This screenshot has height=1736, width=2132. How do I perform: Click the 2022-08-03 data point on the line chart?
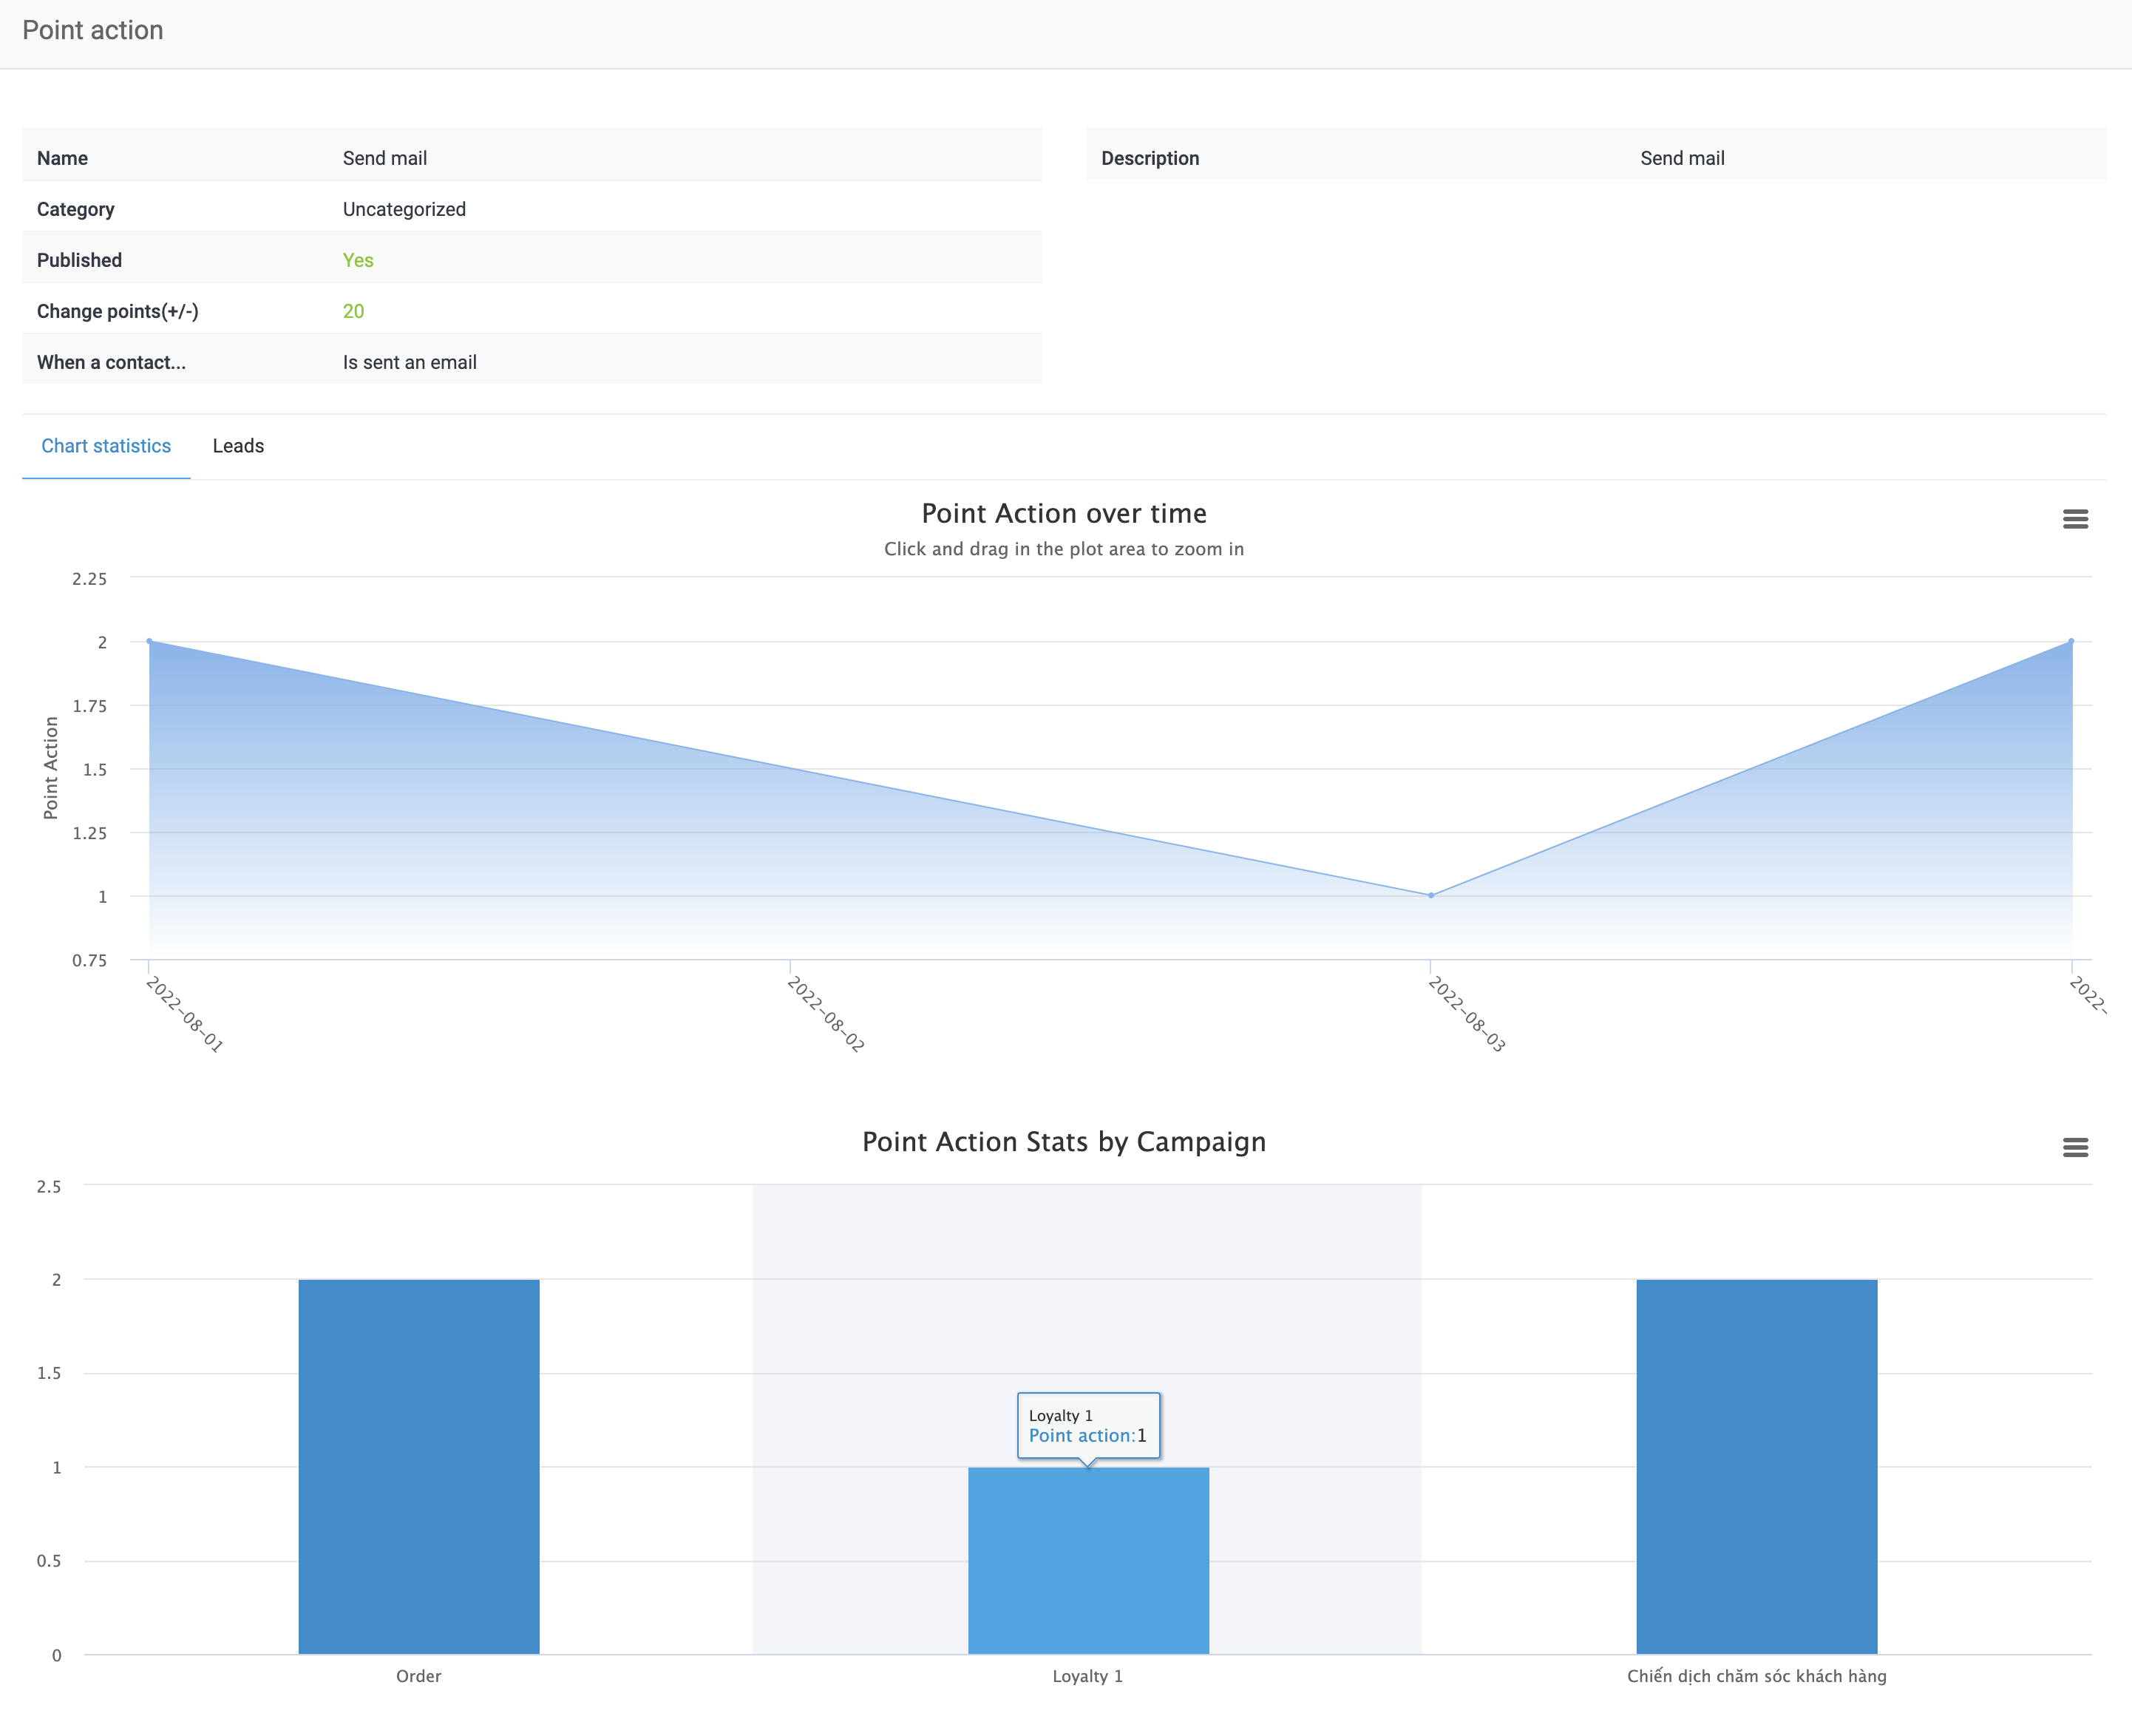point(1431,895)
